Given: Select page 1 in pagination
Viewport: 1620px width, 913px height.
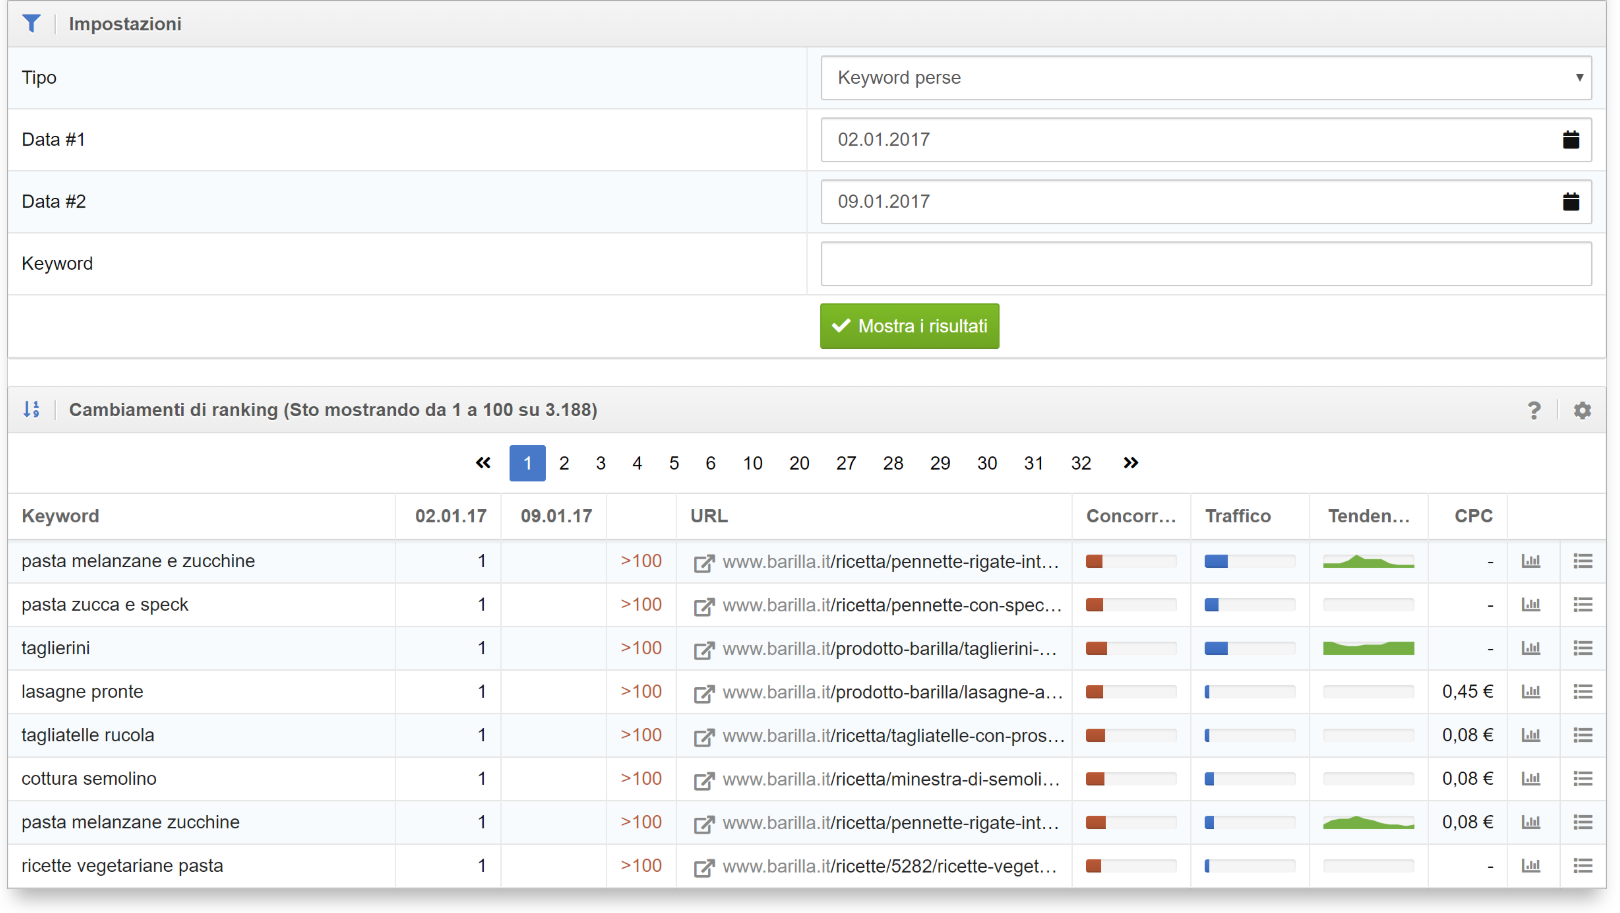Looking at the screenshot, I should [527, 463].
